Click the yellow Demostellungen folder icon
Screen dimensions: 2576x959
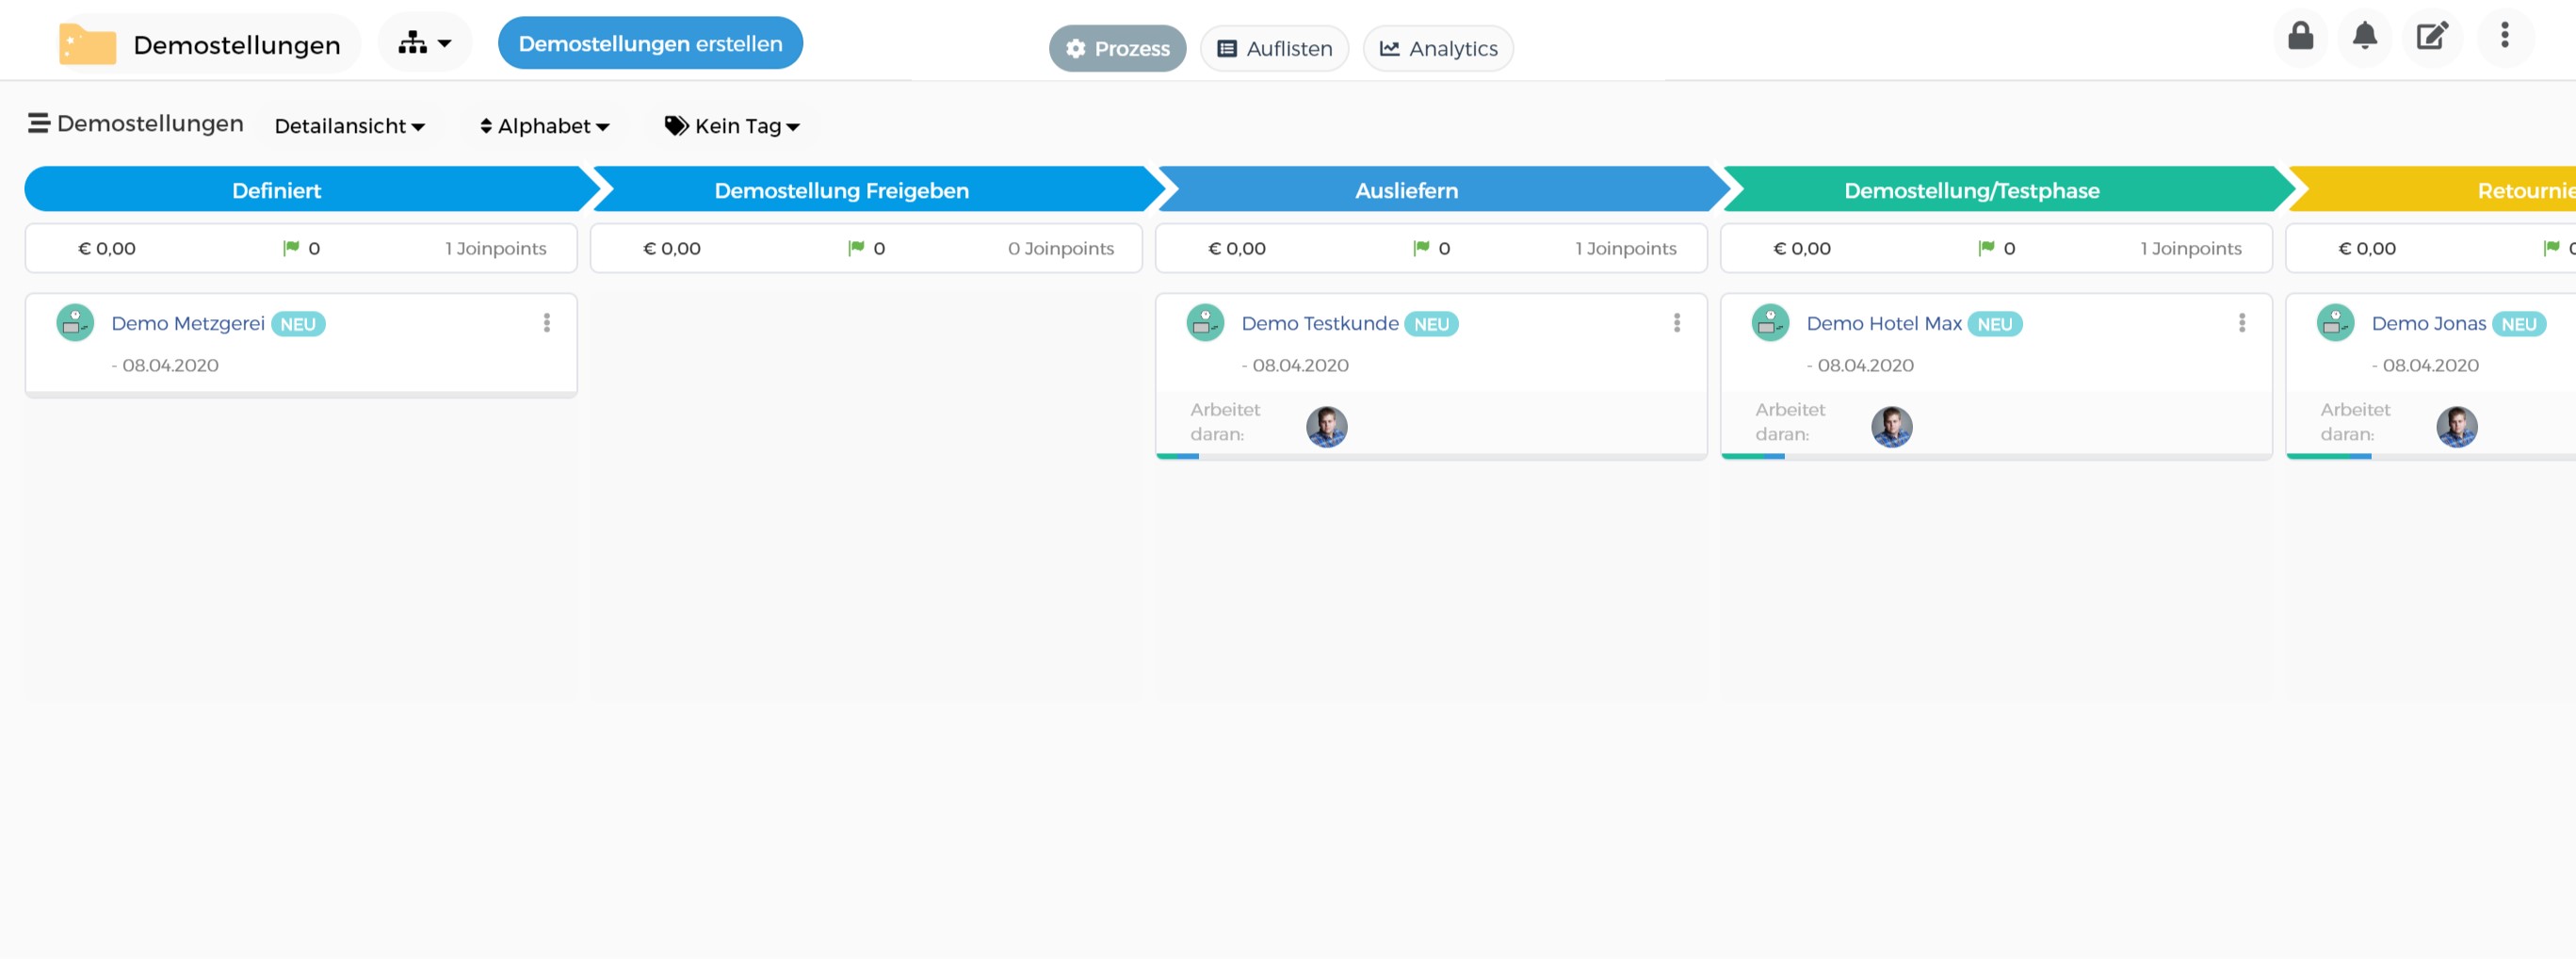(x=87, y=44)
